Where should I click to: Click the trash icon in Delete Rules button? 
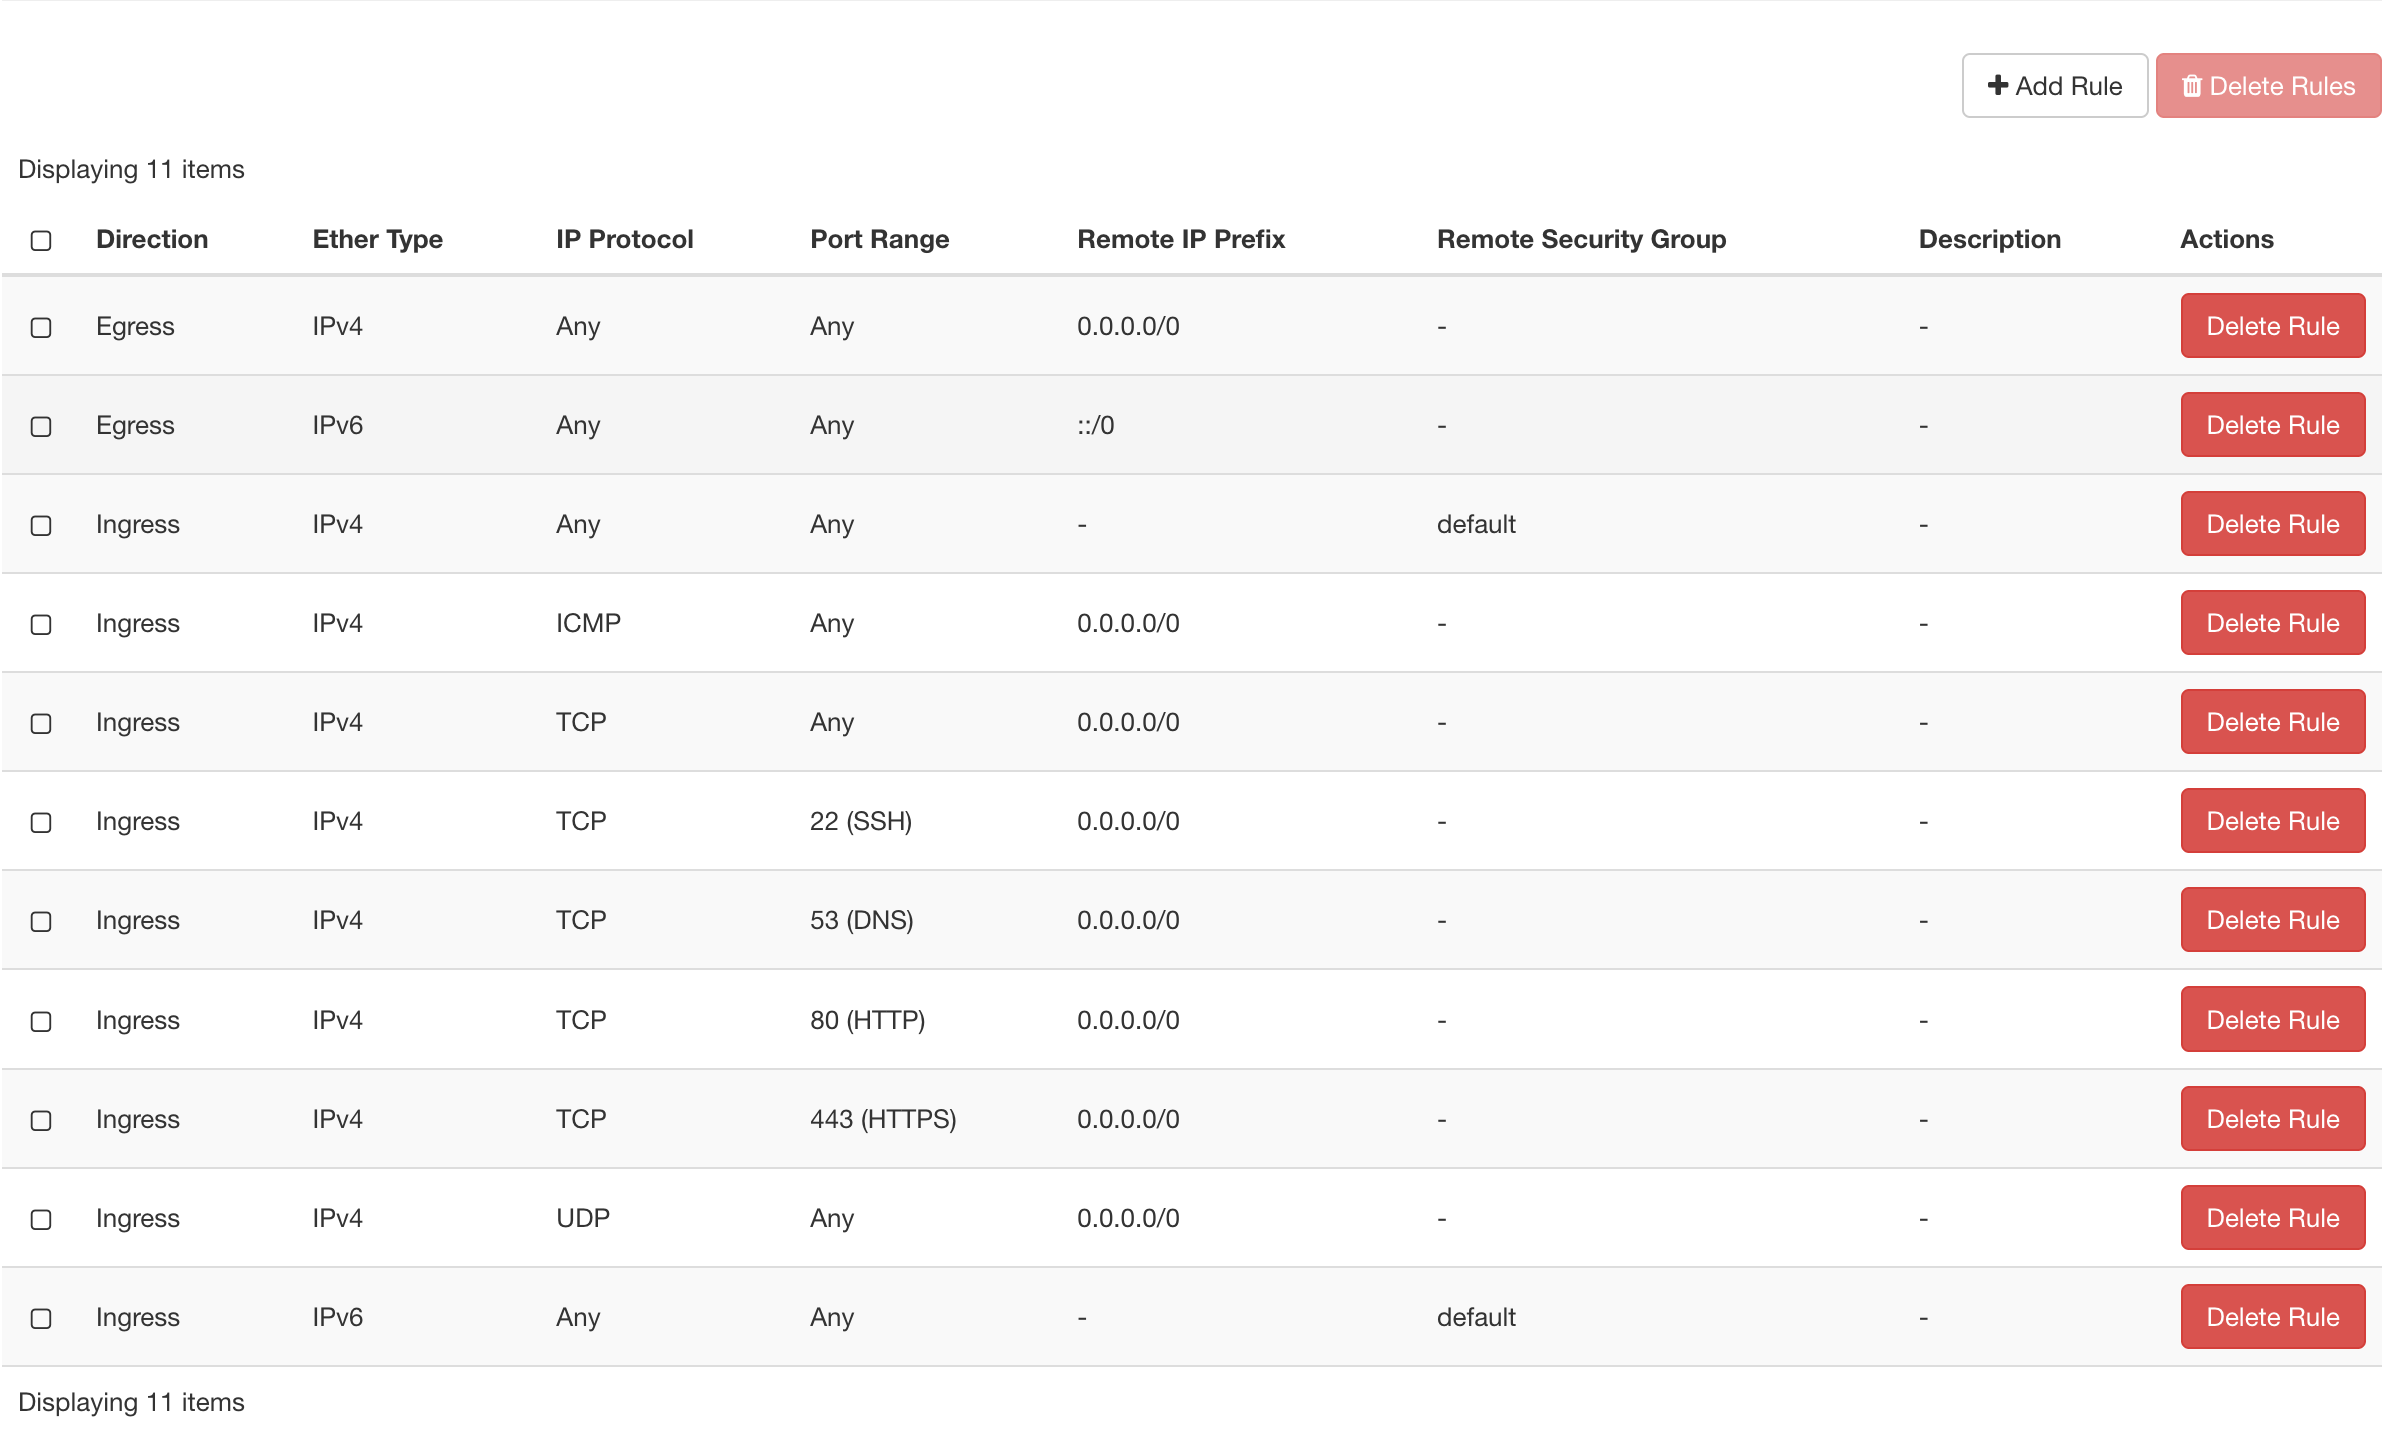[x=2192, y=86]
